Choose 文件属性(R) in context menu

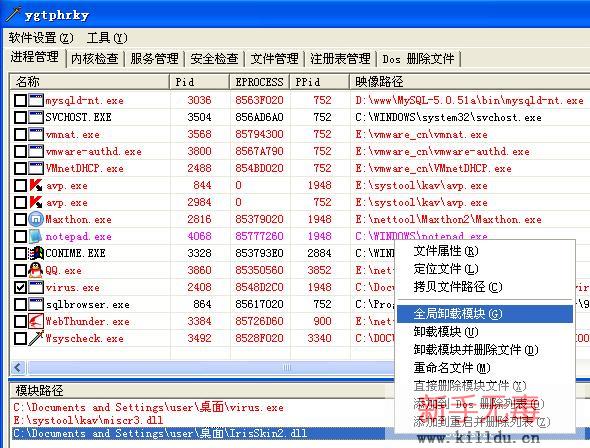(485, 251)
